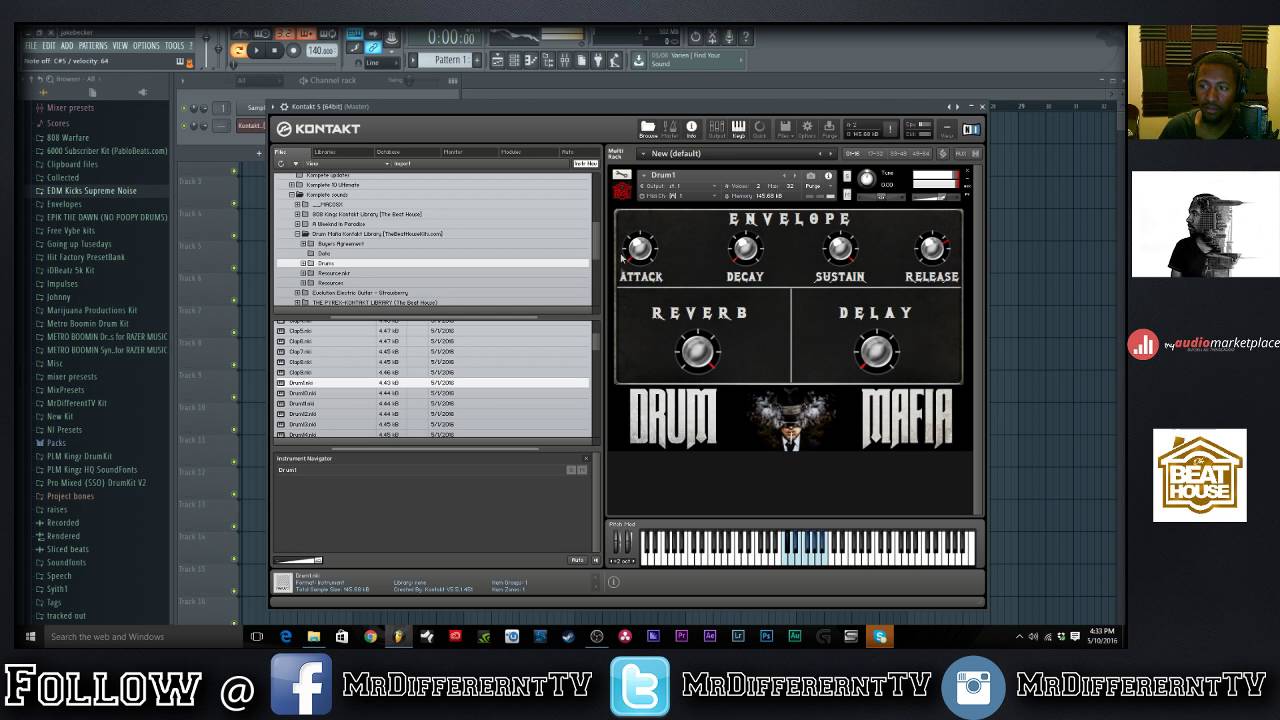This screenshot has height=720, width=1280.
Task: Open the FL Studio FILE menu
Action: tap(31, 45)
